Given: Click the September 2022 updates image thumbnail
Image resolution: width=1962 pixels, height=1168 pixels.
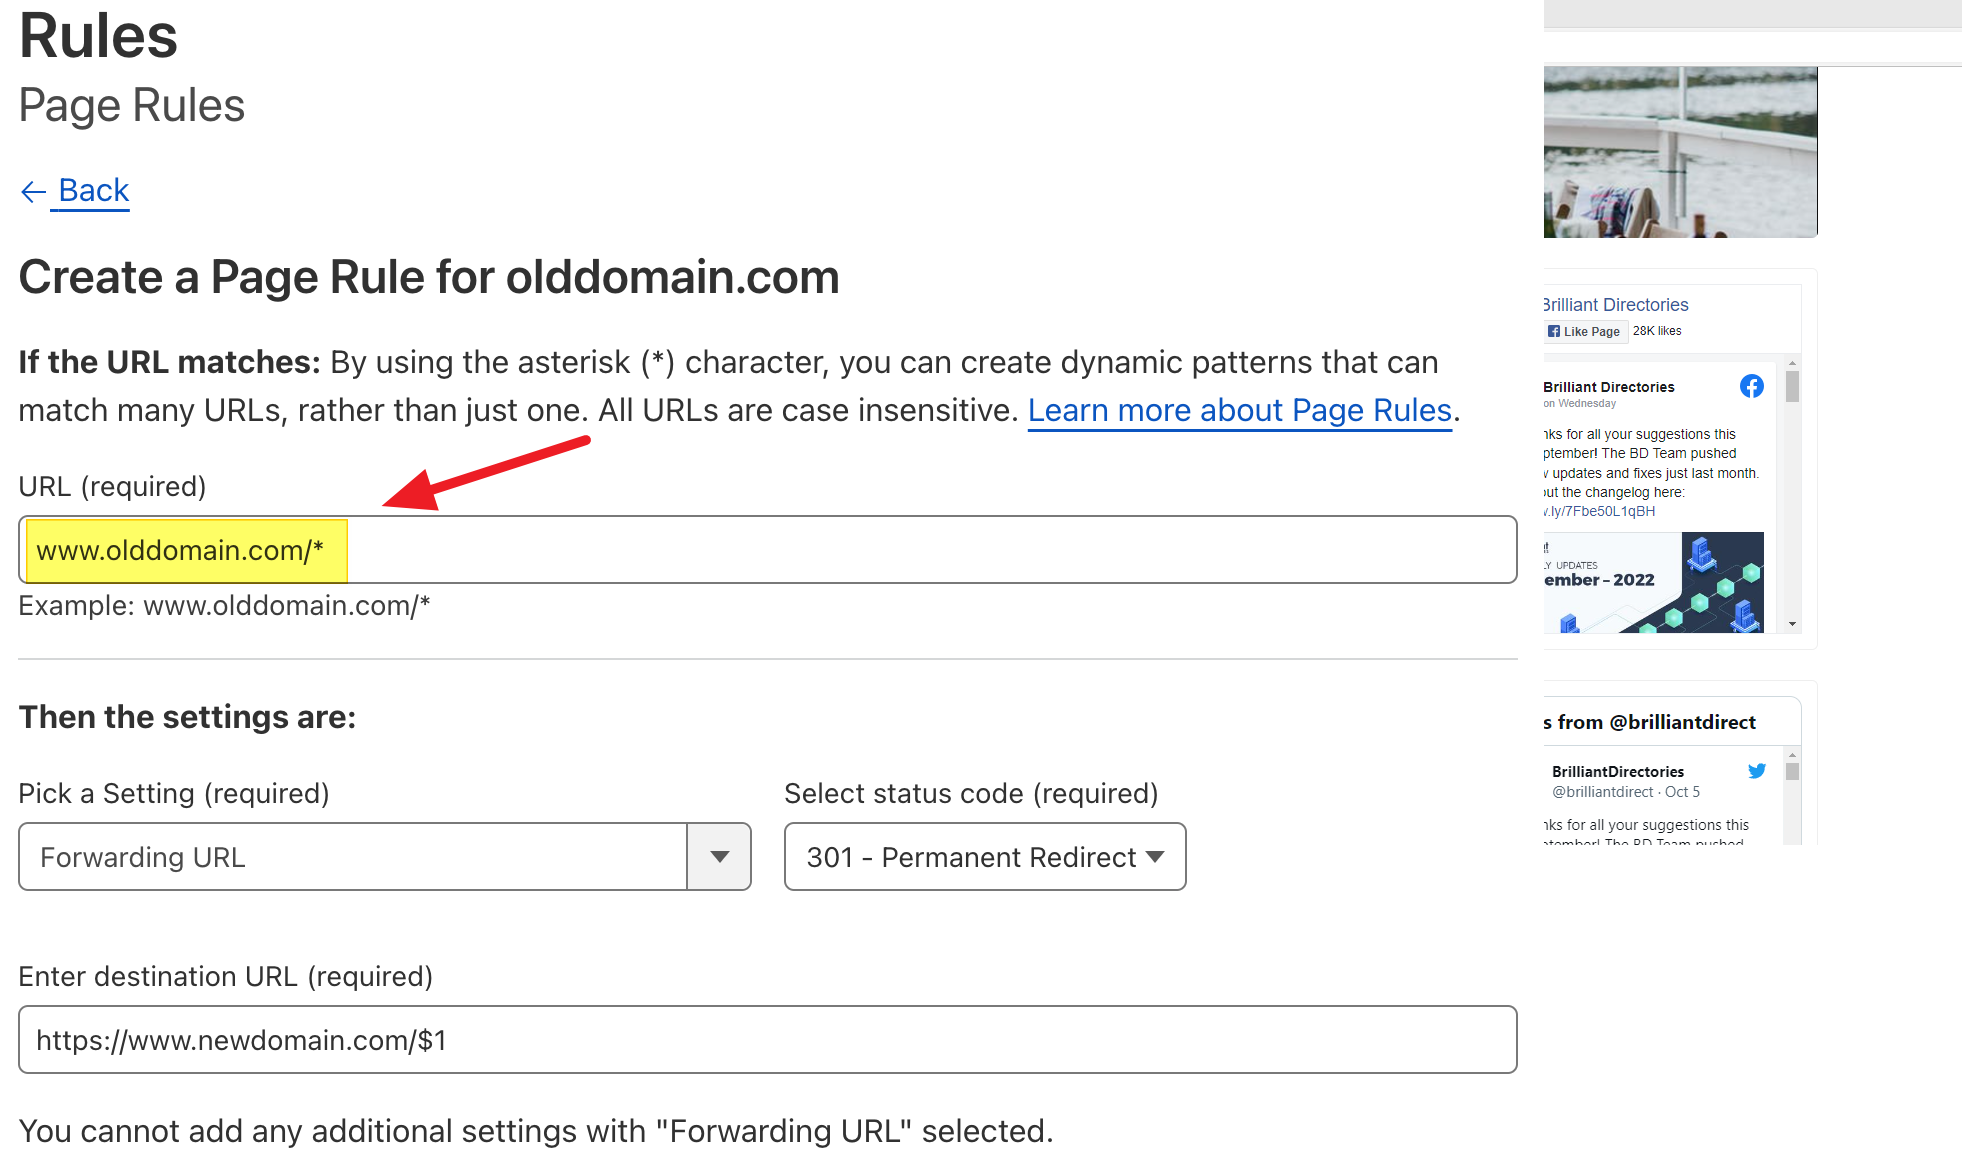Looking at the screenshot, I should [x=1653, y=582].
